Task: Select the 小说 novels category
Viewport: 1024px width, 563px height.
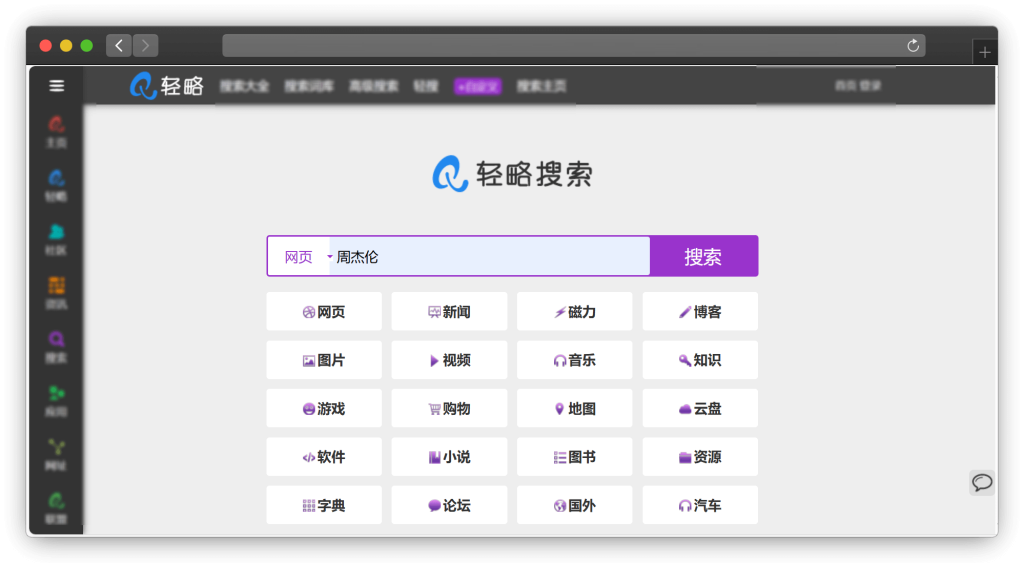Action: (x=449, y=457)
